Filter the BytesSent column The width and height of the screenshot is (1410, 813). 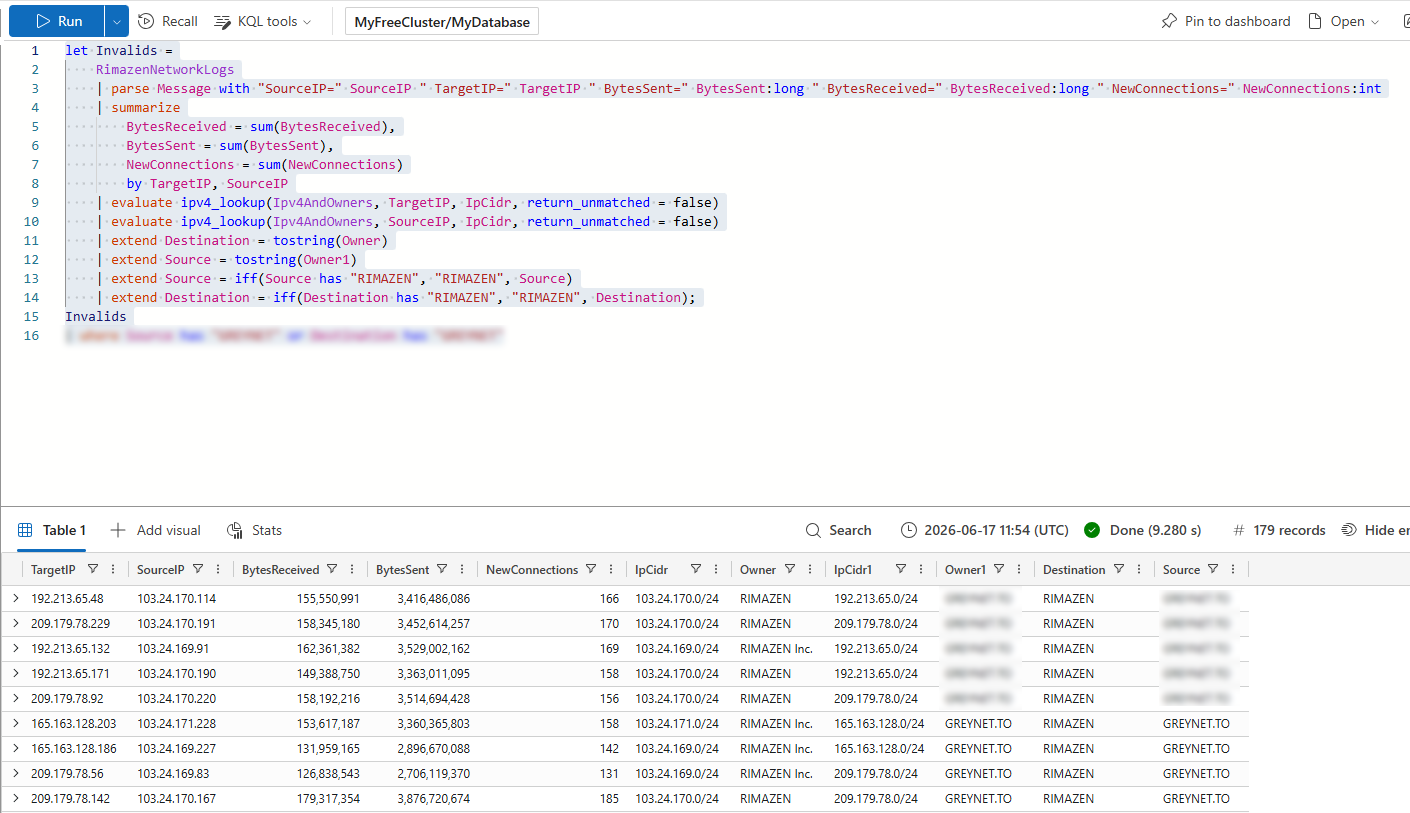coord(443,569)
